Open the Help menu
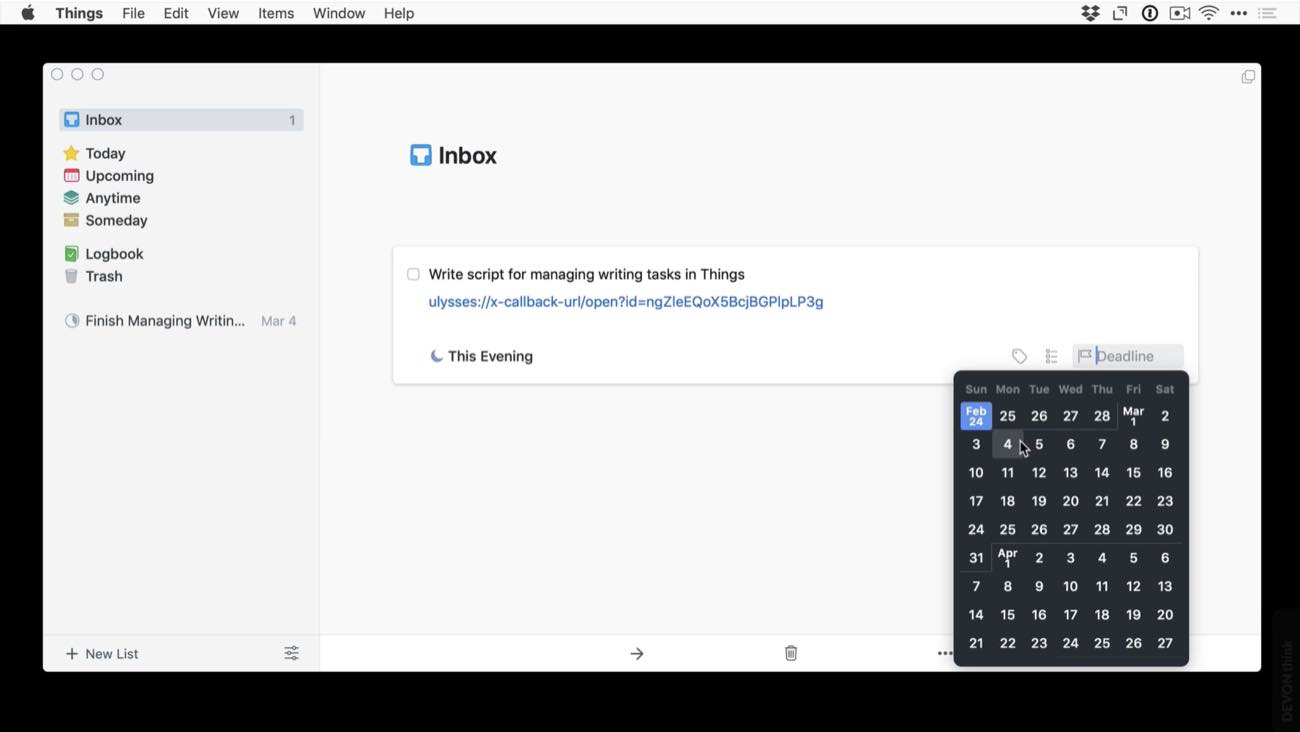 tap(399, 13)
